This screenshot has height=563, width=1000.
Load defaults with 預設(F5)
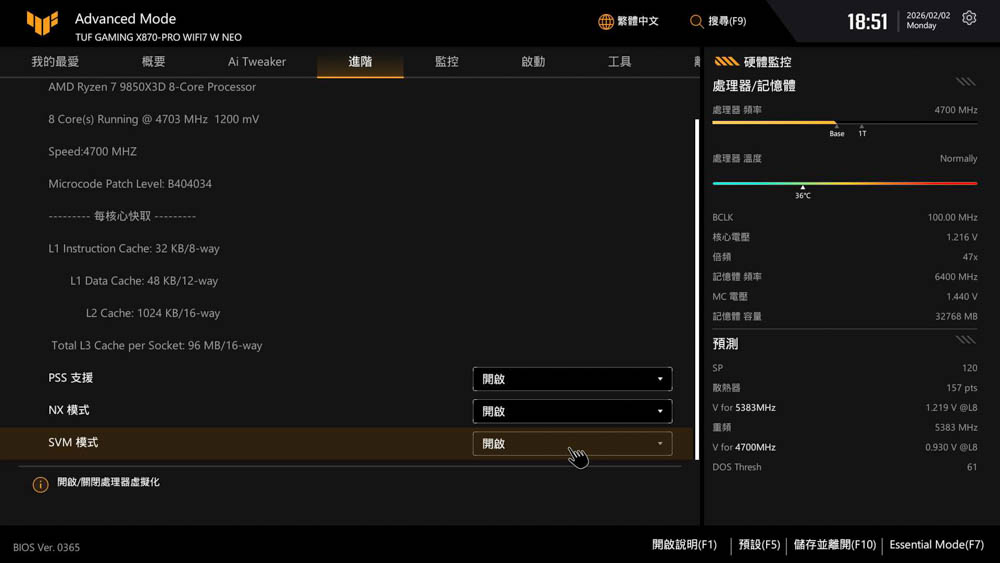[x=759, y=545]
